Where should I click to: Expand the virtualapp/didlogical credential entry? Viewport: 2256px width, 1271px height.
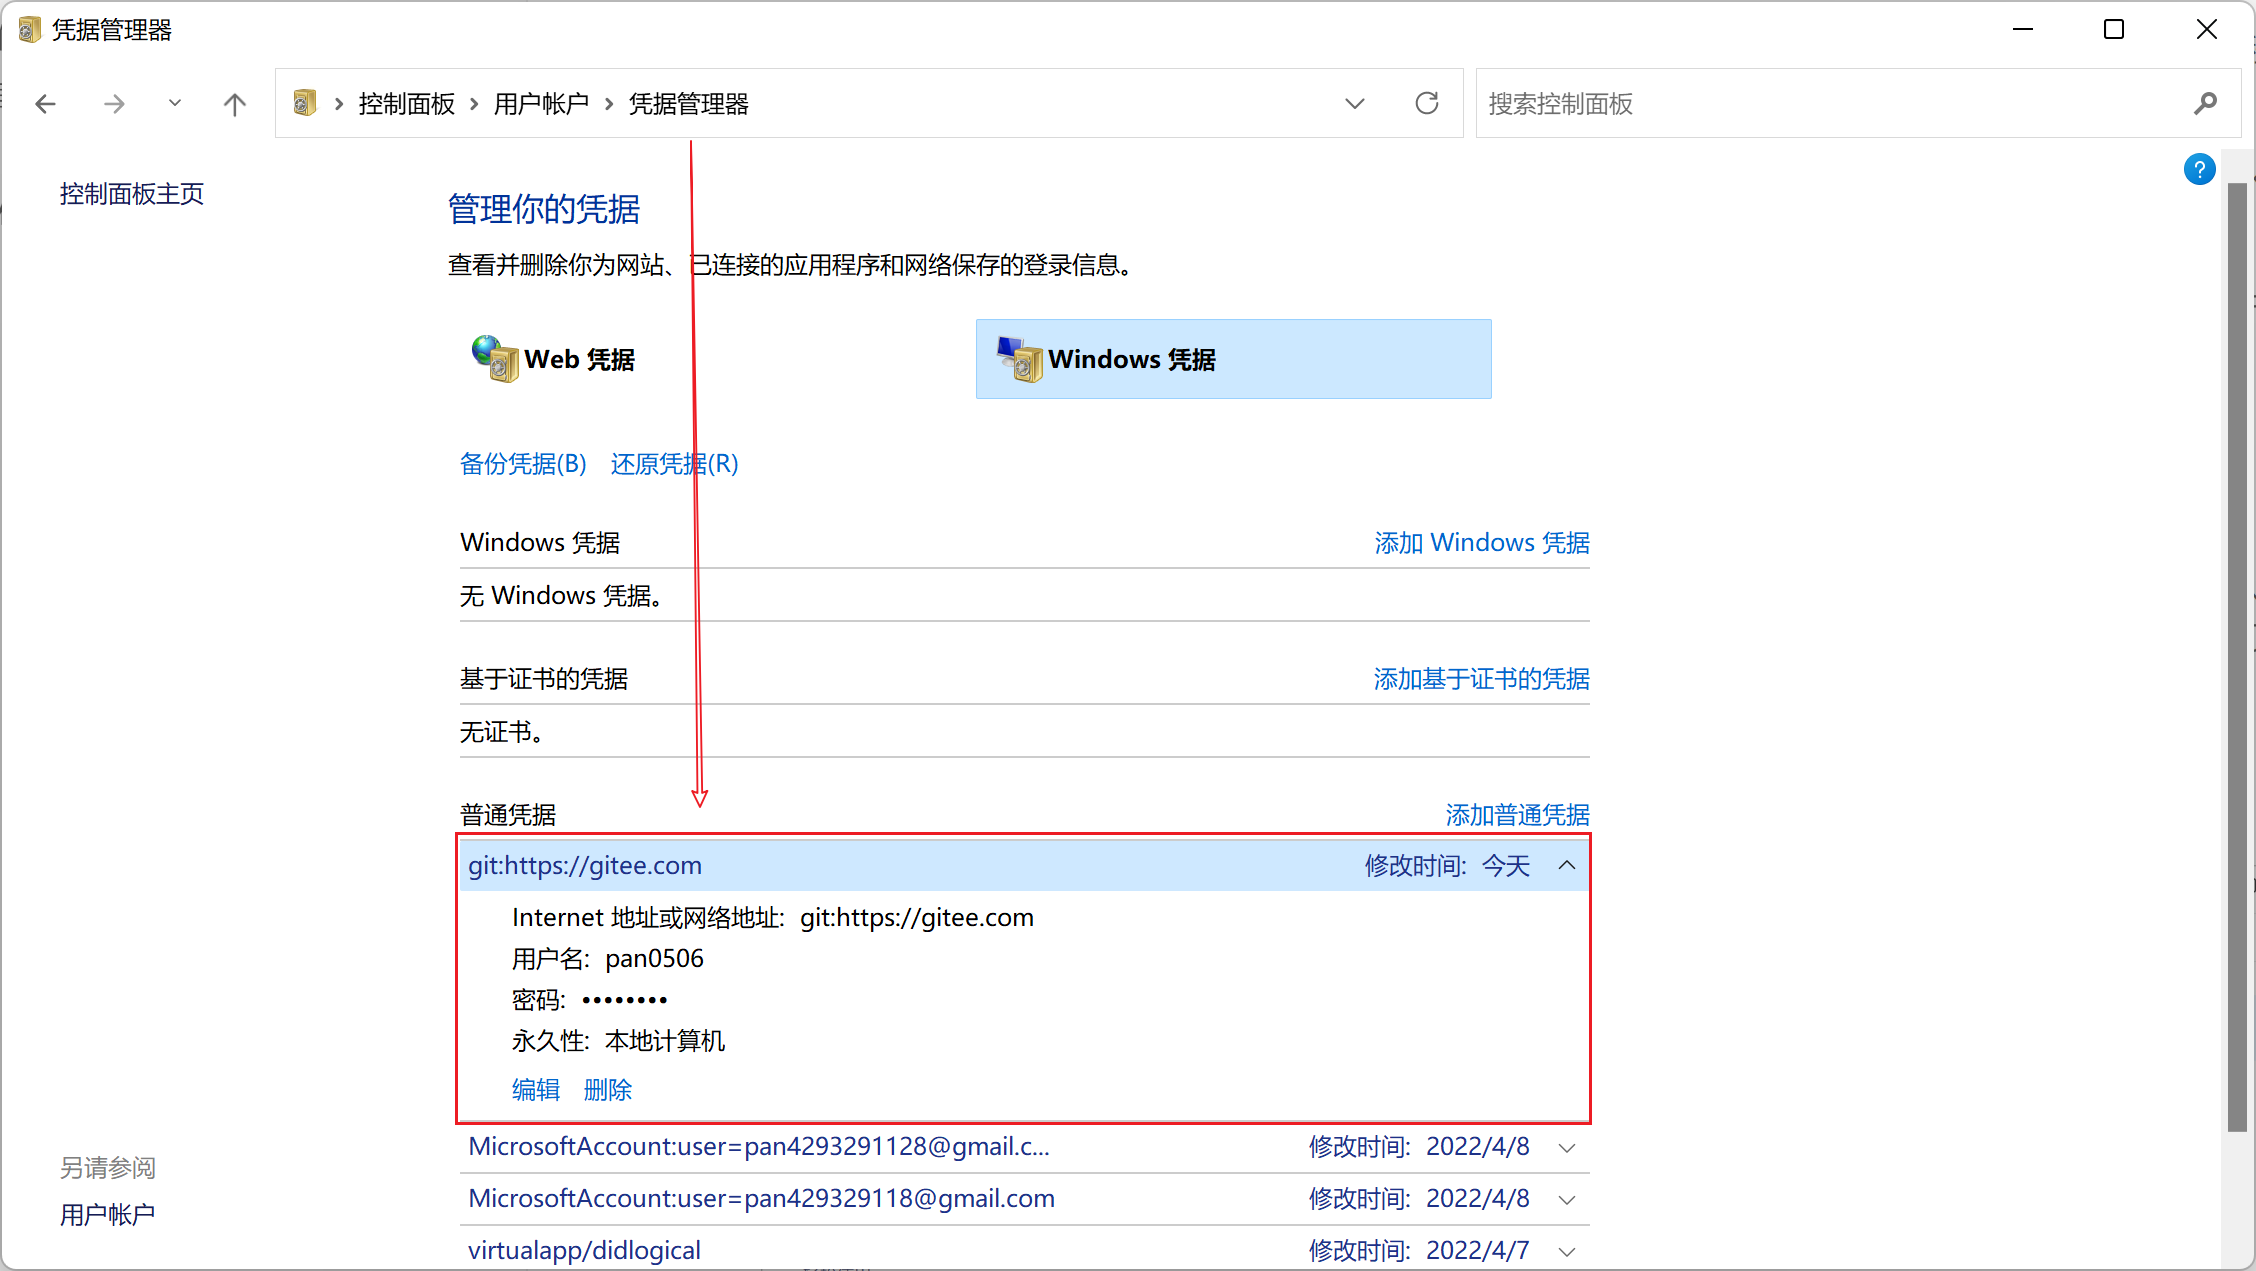click(1567, 1251)
